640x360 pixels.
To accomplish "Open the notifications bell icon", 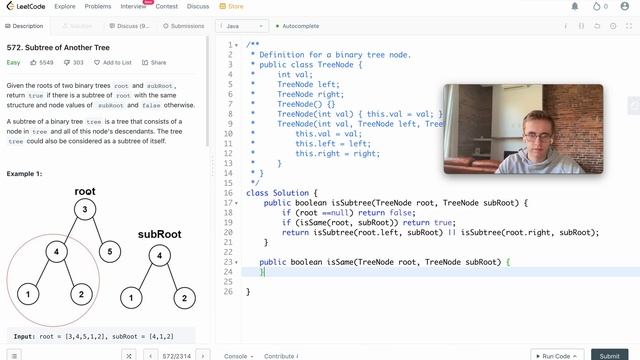I will (x=575, y=6).
